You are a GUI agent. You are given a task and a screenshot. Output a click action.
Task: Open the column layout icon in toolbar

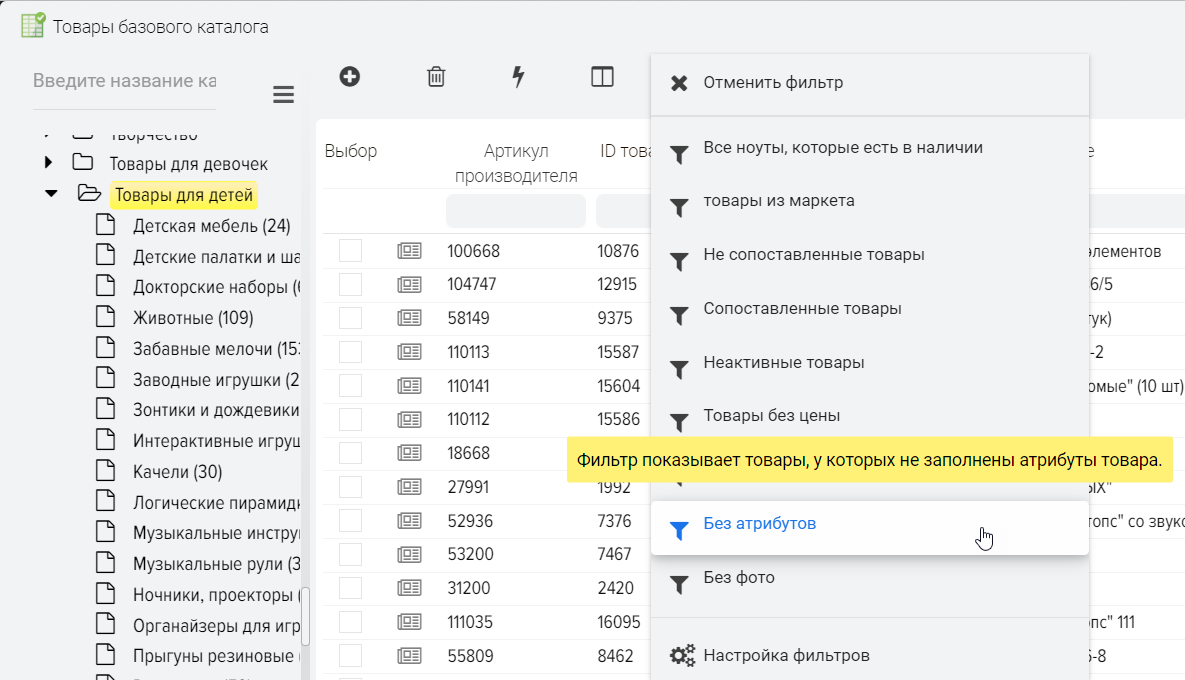602,77
